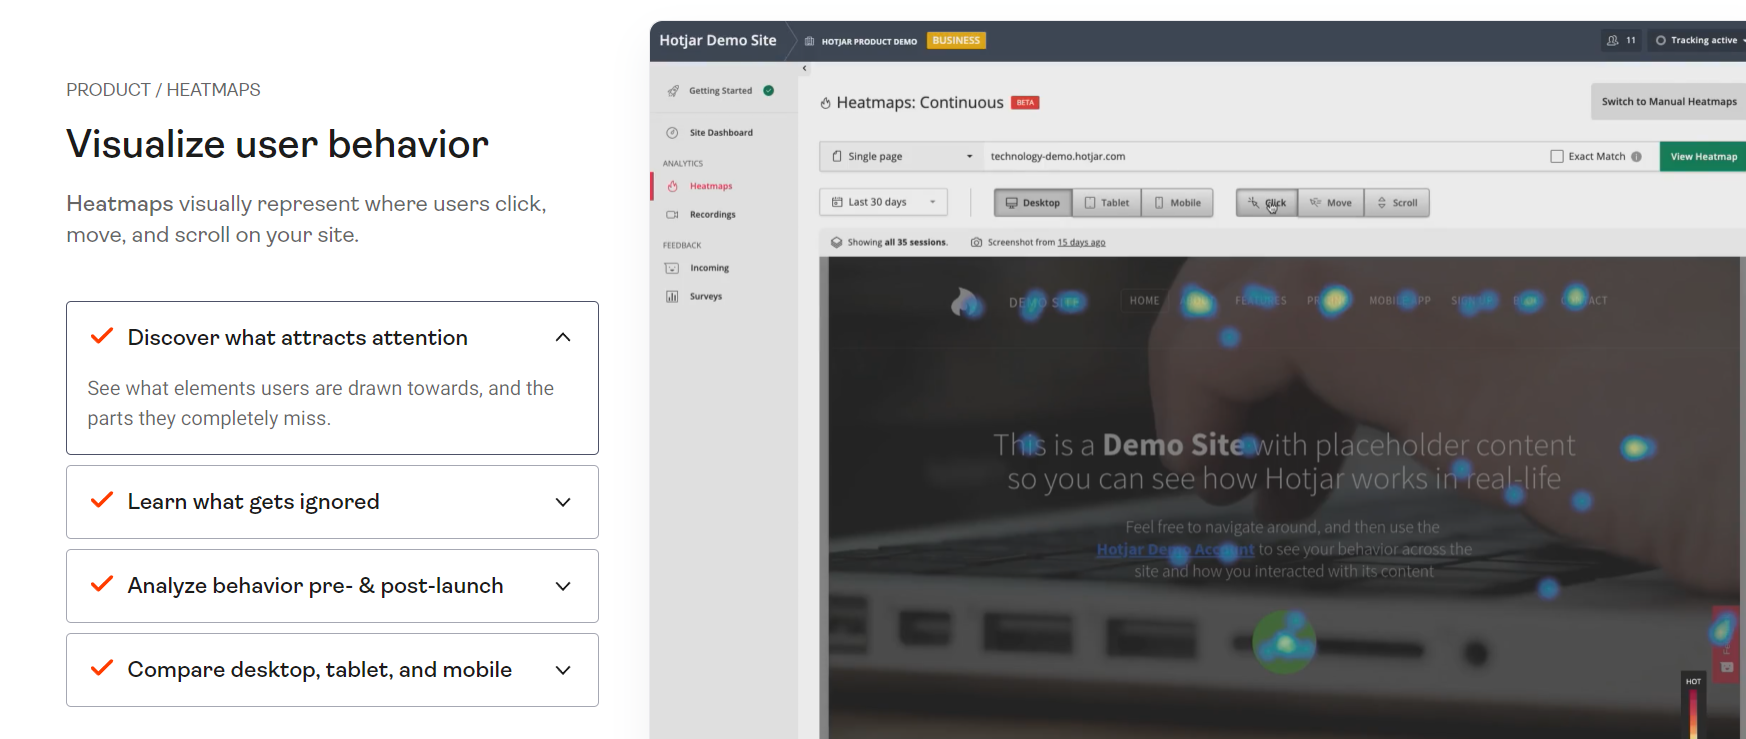Screen dimensions: 1746x739
Task: Select the Scroll heatmap type
Action: pyautogui.click(x=1397, y=203)
